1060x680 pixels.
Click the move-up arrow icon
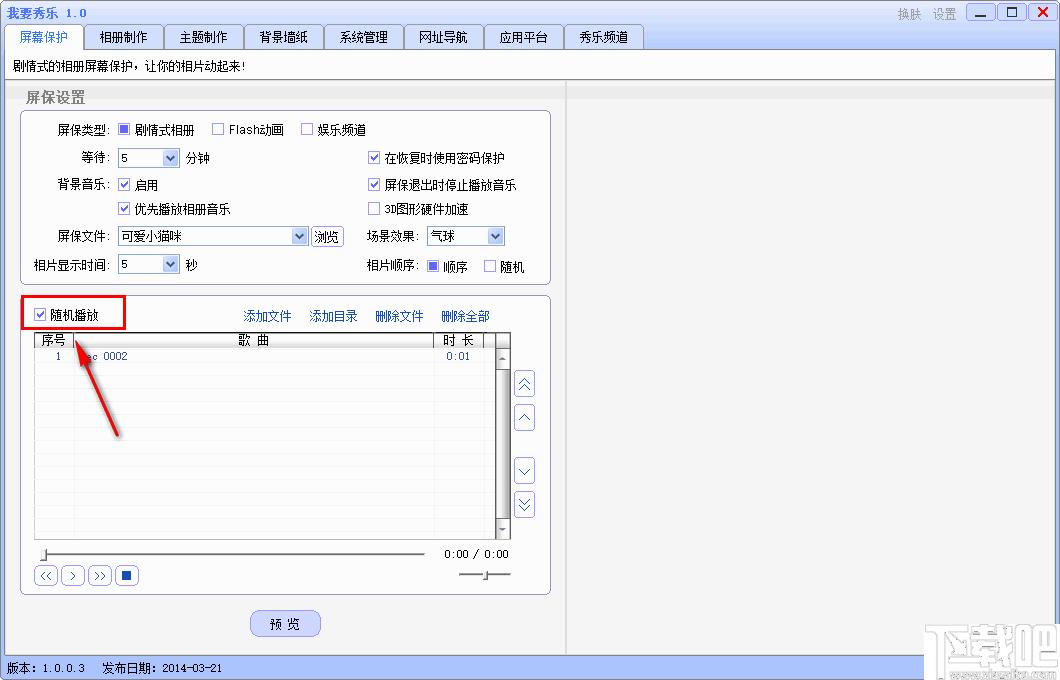pyautogui.click(x=524, y=417)
